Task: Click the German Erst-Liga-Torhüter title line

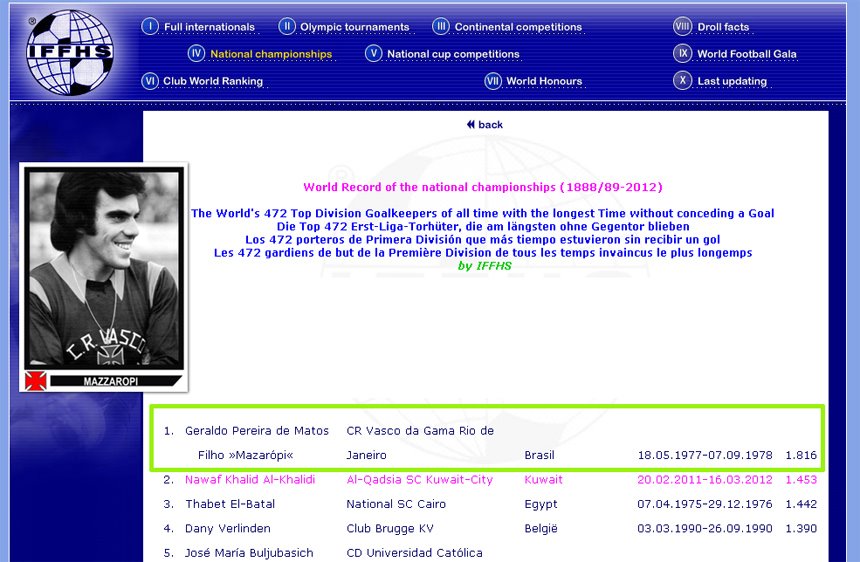Action: coord(483,226)
